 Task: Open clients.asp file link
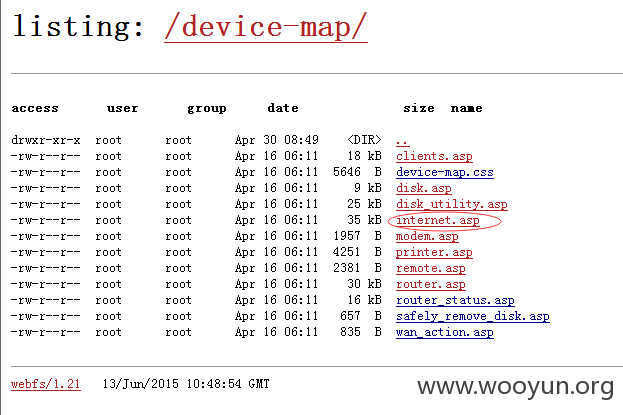click(434, 156)
